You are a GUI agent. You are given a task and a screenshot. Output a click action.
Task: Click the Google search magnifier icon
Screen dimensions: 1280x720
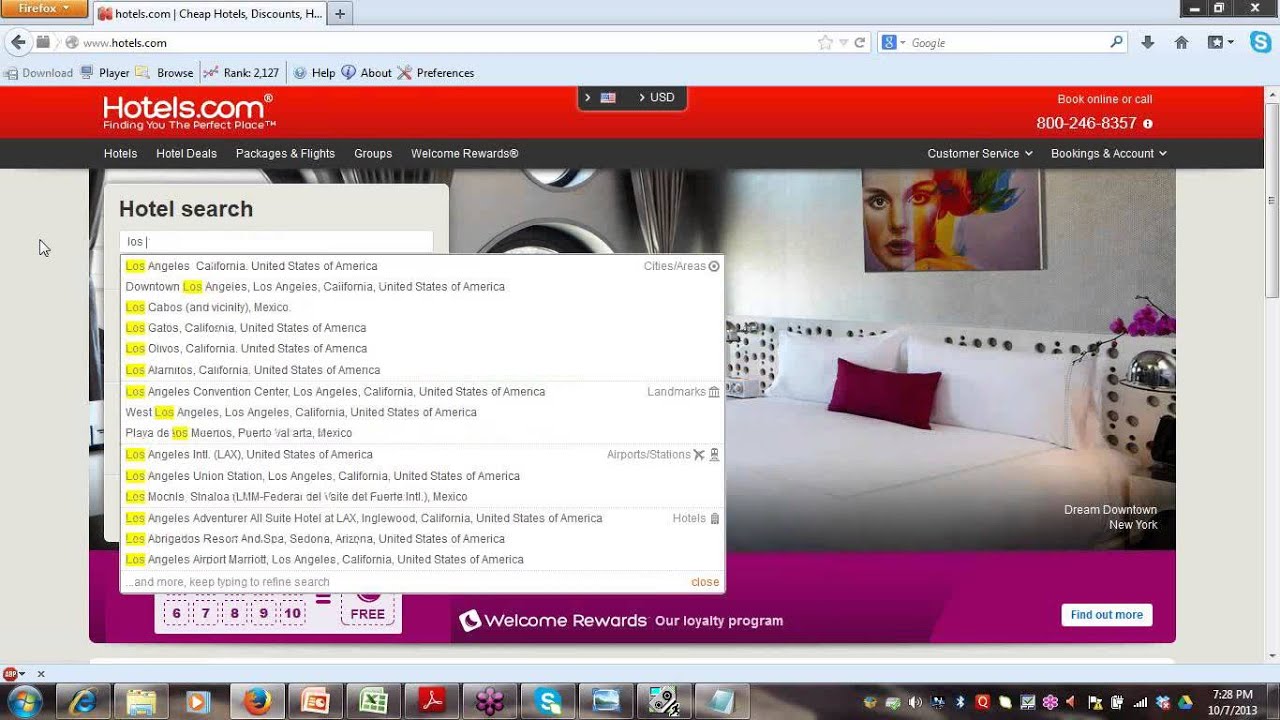click(1117, 43)
